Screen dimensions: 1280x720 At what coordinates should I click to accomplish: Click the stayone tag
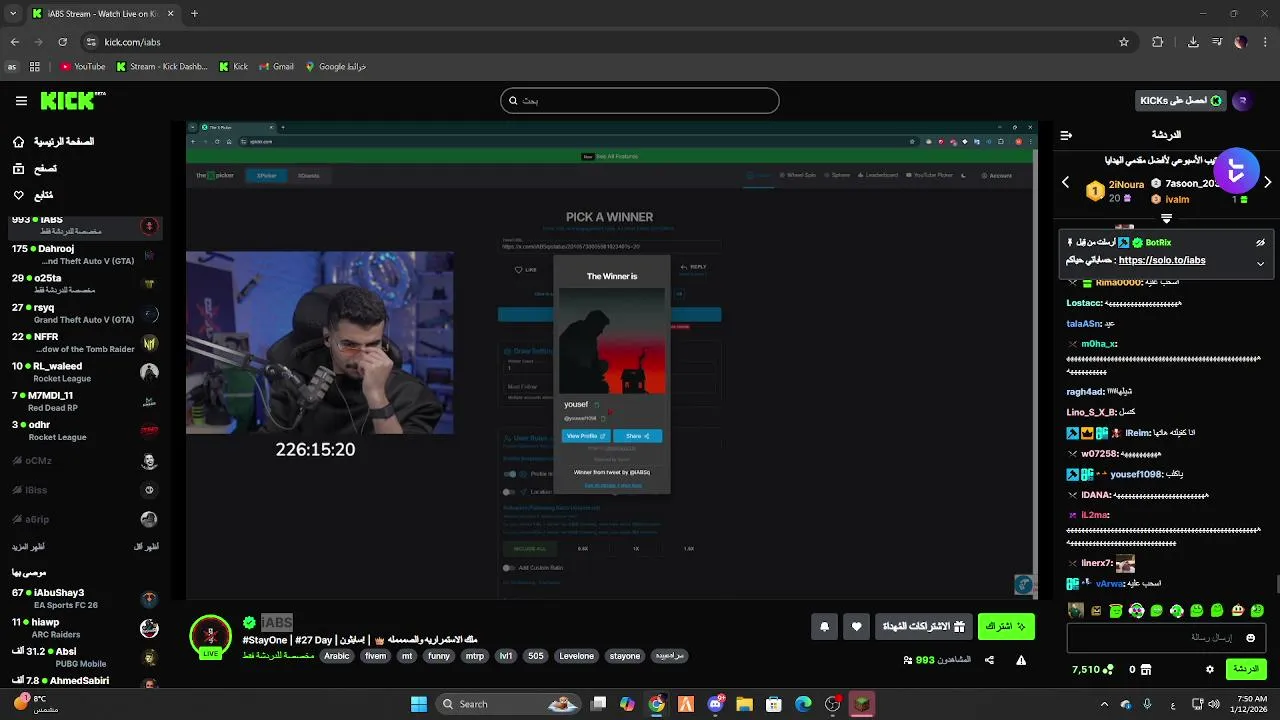point(625,656)
